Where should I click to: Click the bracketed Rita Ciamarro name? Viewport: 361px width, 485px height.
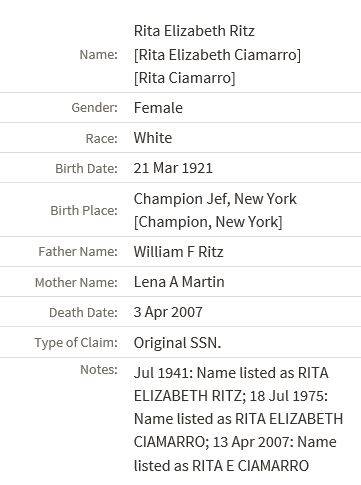pos(185,78)
